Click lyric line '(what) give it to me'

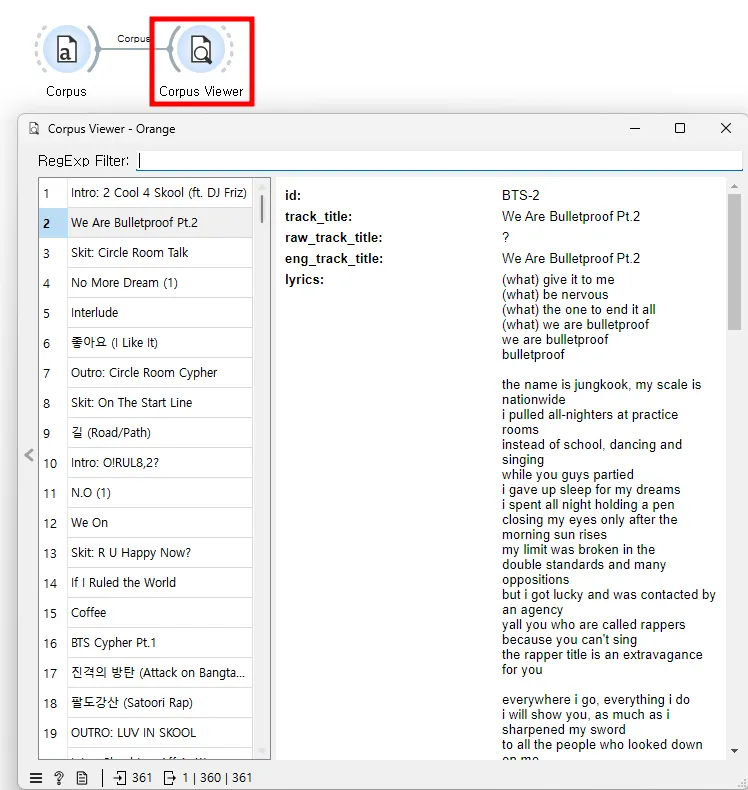click(558, 279)
